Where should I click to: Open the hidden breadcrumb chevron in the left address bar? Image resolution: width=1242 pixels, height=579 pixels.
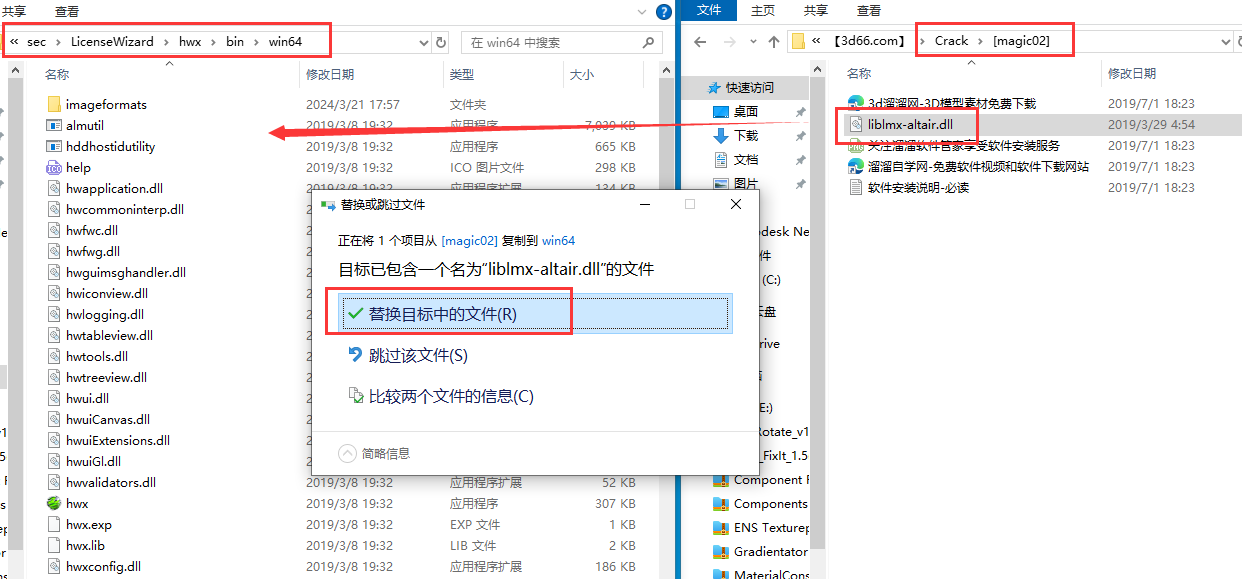[15, 42]
